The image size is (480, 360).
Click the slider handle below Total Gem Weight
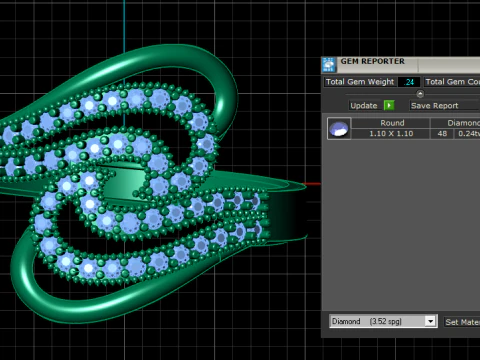pos(420,94)
